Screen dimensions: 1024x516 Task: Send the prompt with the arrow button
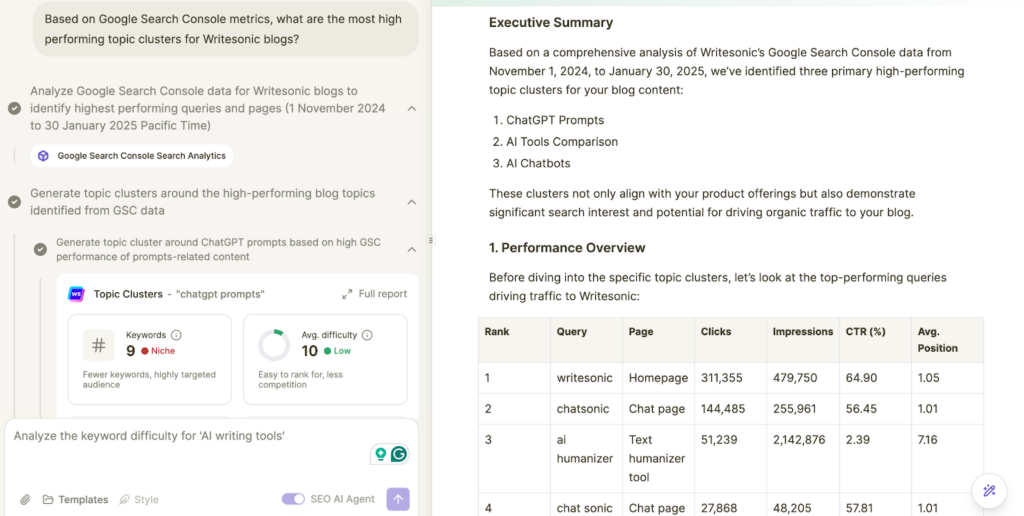(x=398, y=500)
